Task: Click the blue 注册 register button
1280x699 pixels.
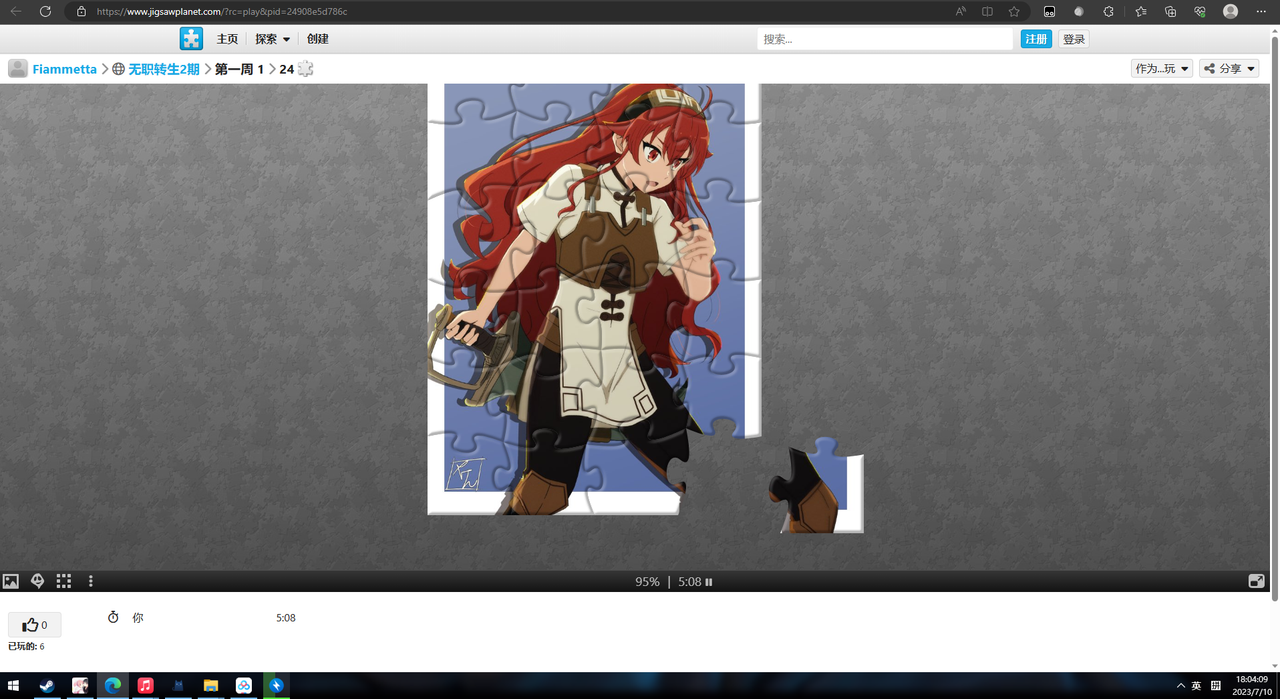Action: click(x=1036, y=39)
